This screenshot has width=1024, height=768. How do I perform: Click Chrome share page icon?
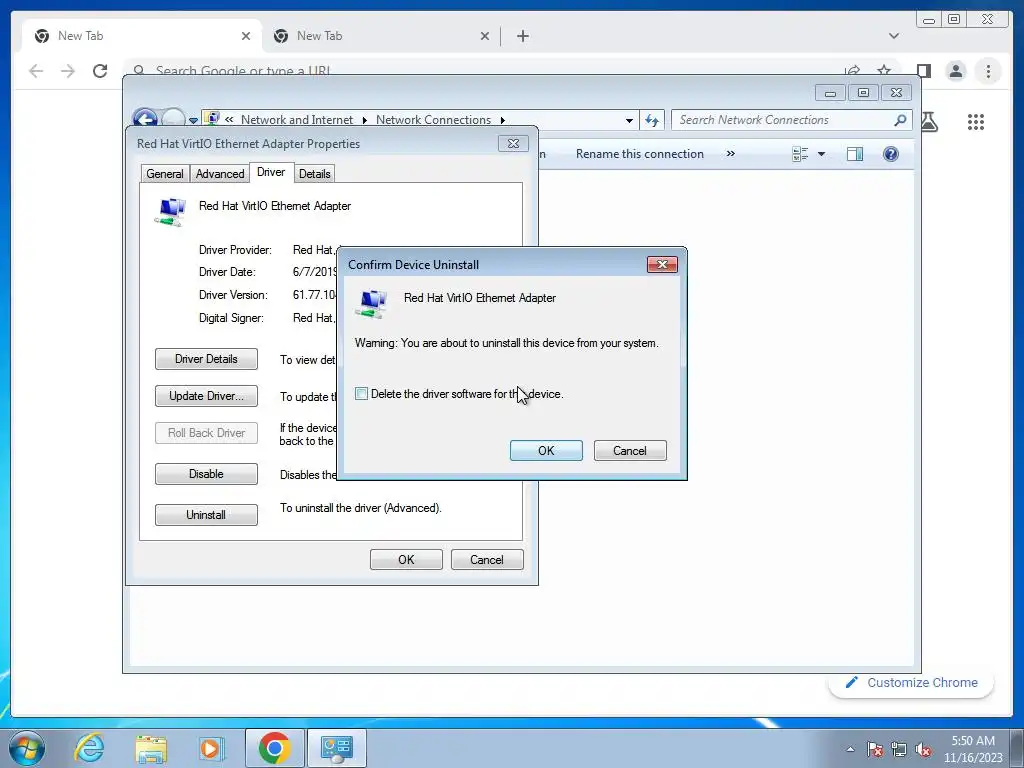(852, 71)
